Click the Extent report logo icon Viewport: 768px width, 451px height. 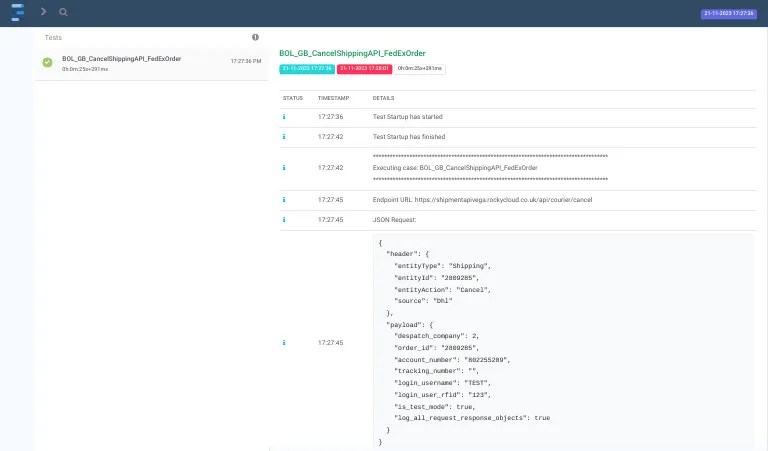(17, 12)
